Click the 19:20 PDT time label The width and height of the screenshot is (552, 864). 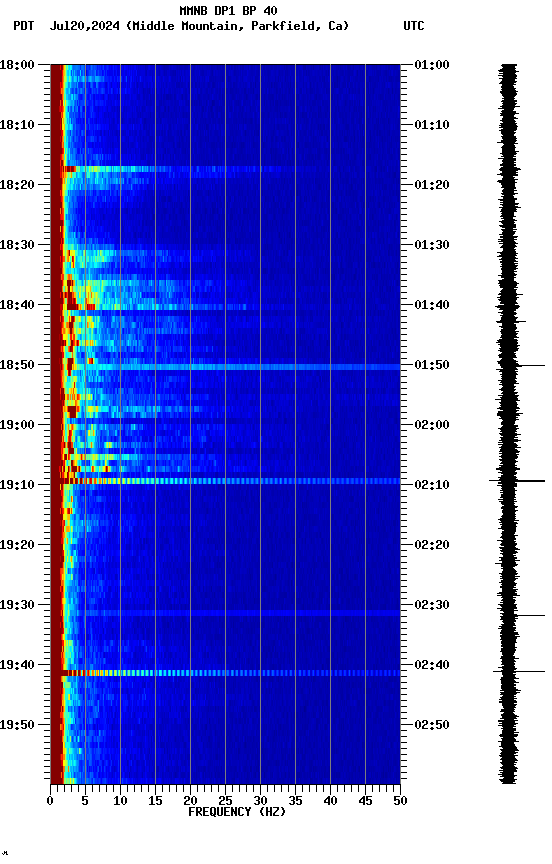click(17, 546)
